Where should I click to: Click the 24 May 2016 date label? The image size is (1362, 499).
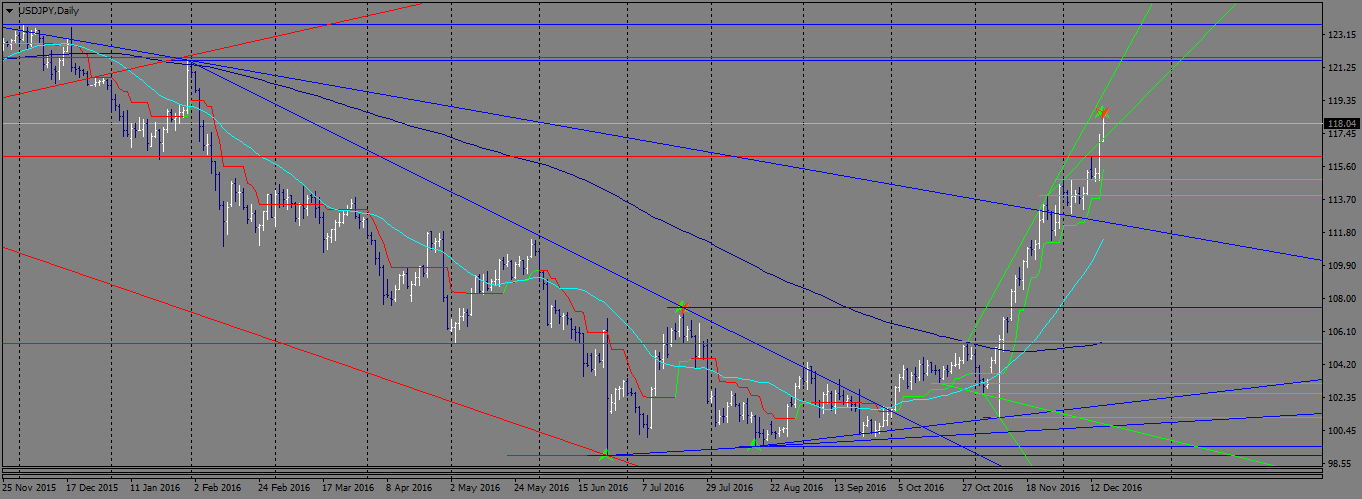pyautogui.click(x=541, y=488)
